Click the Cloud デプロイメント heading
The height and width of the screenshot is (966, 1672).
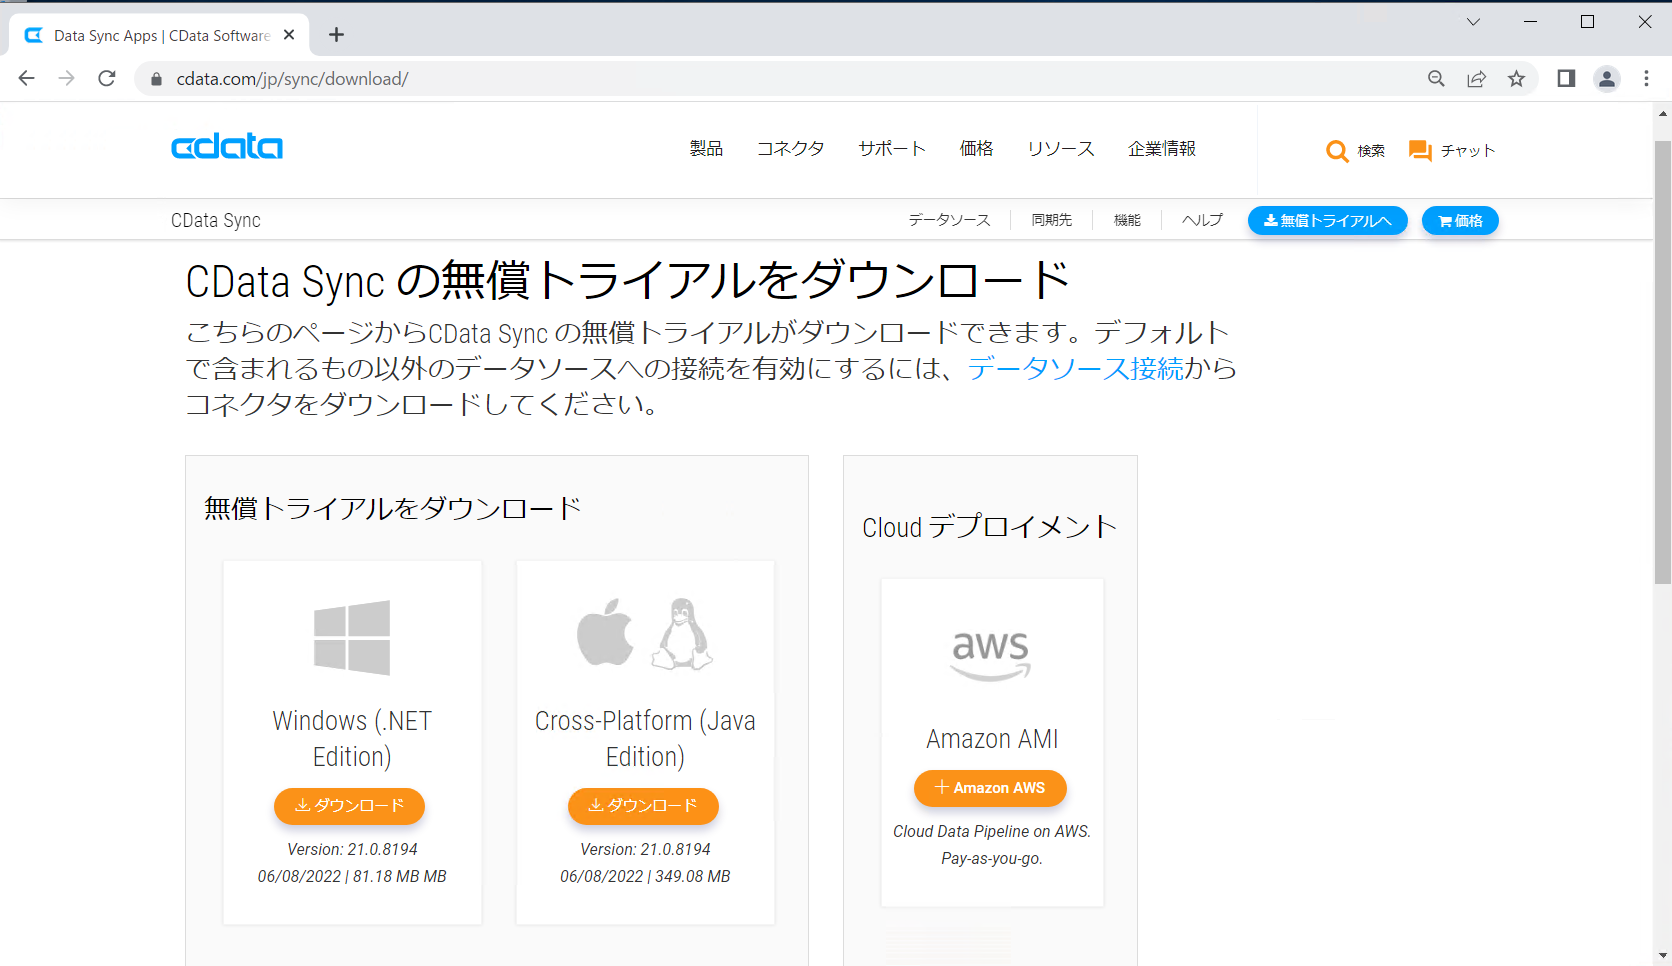click(x=990, y=527)
